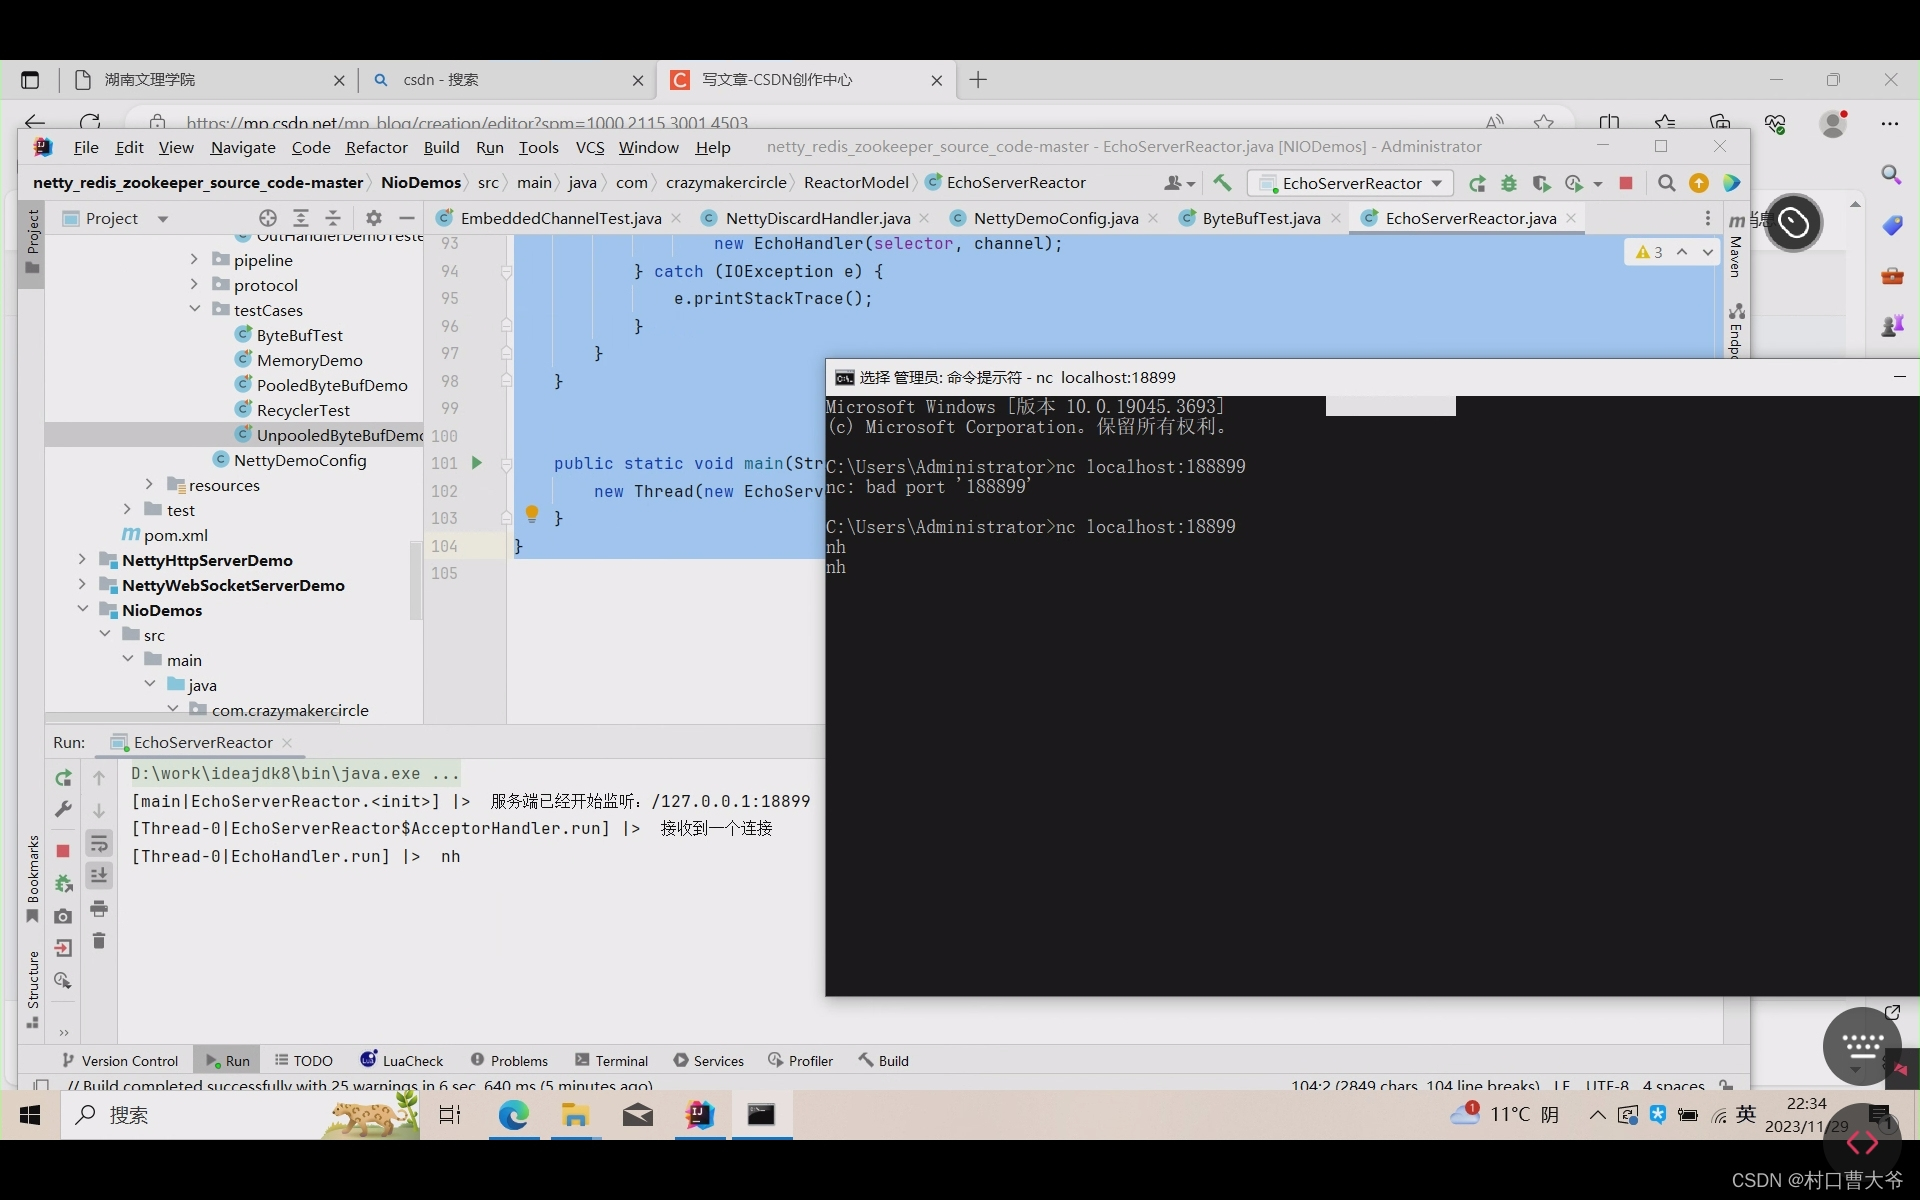Open Search Everywhere magnifier icon
Screen dimensions: 1920x1200
(1666, 183)
